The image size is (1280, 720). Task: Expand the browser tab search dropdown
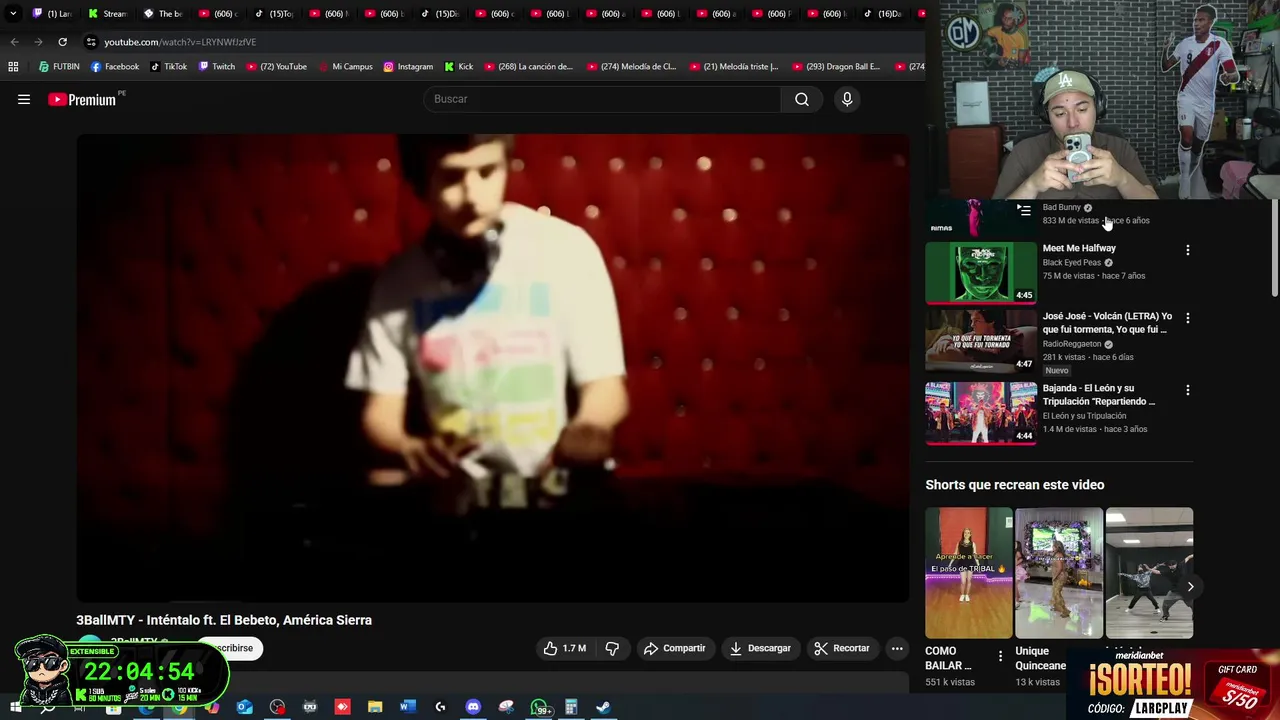pos(12,14)
